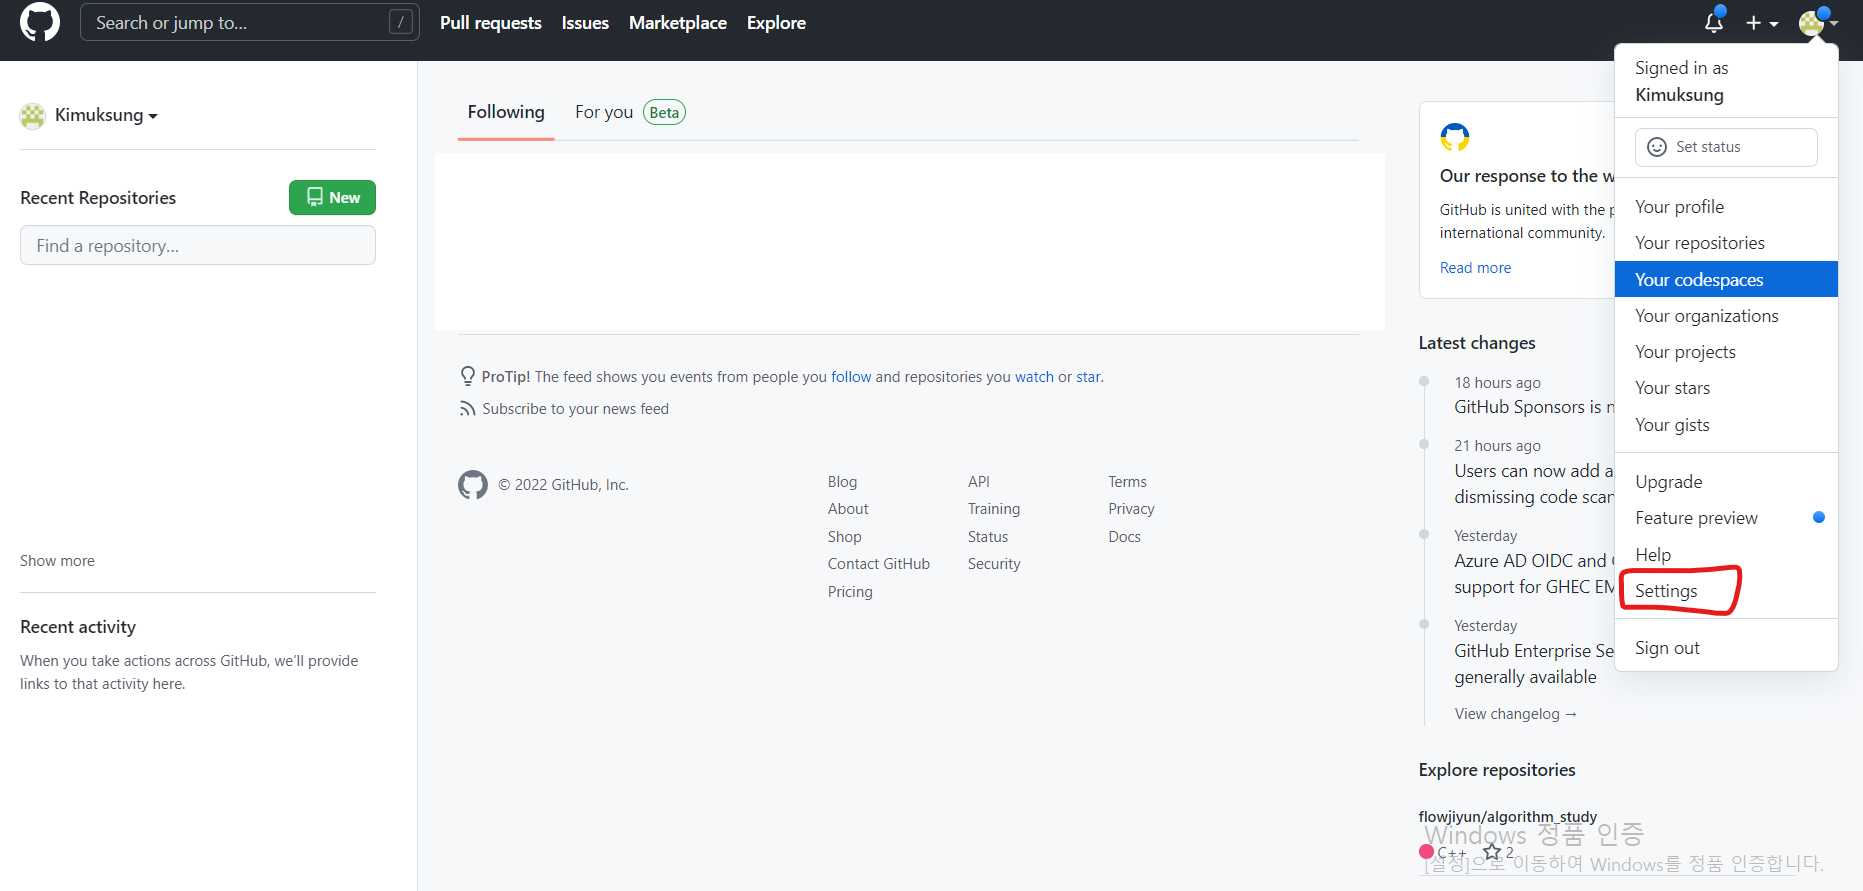The height and width of the screenshot is (891, 1863).
Task: Focus the Find a repository field
Action: (198, 245)
